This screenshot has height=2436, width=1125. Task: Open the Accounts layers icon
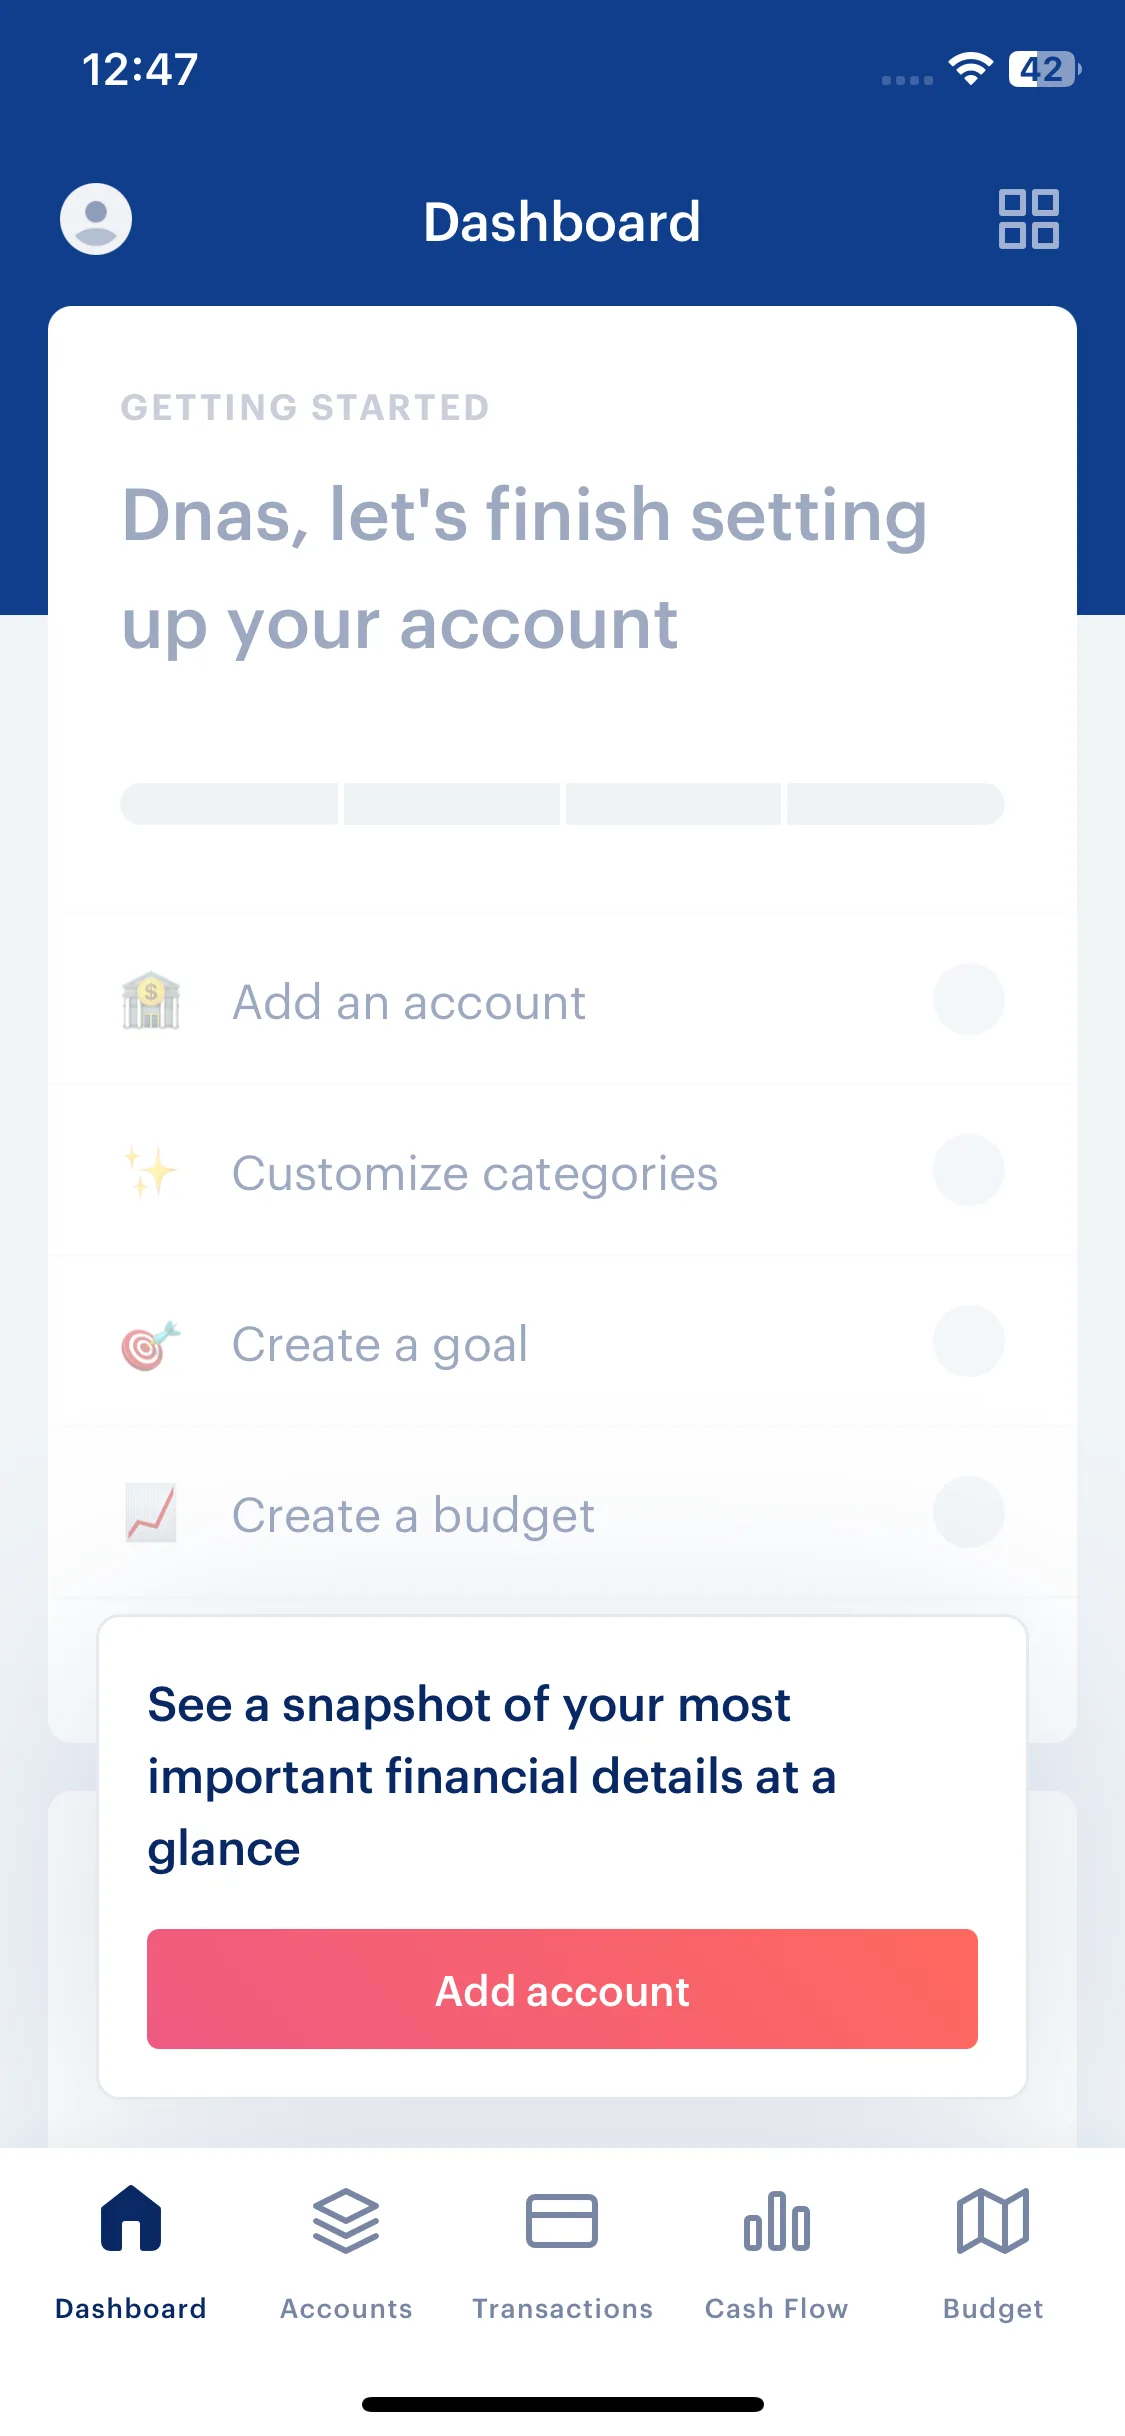point(346,2221)
